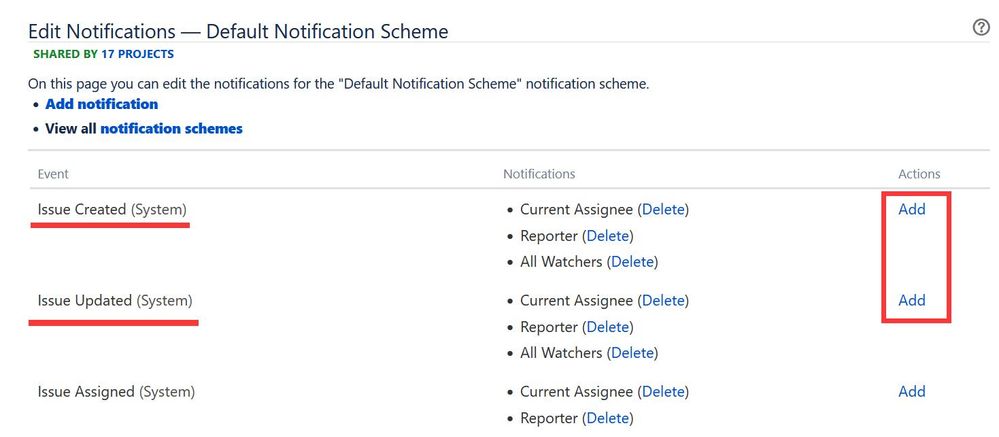Screen dimensions: 999x437
Task: Delete Reporter from Issue Updated
Action: (x=608, y=327)
